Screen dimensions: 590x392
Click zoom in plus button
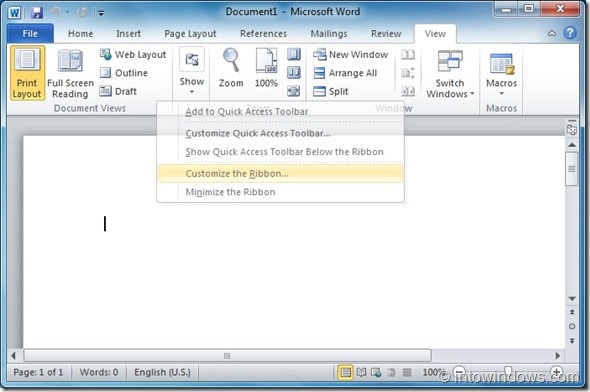556,372
